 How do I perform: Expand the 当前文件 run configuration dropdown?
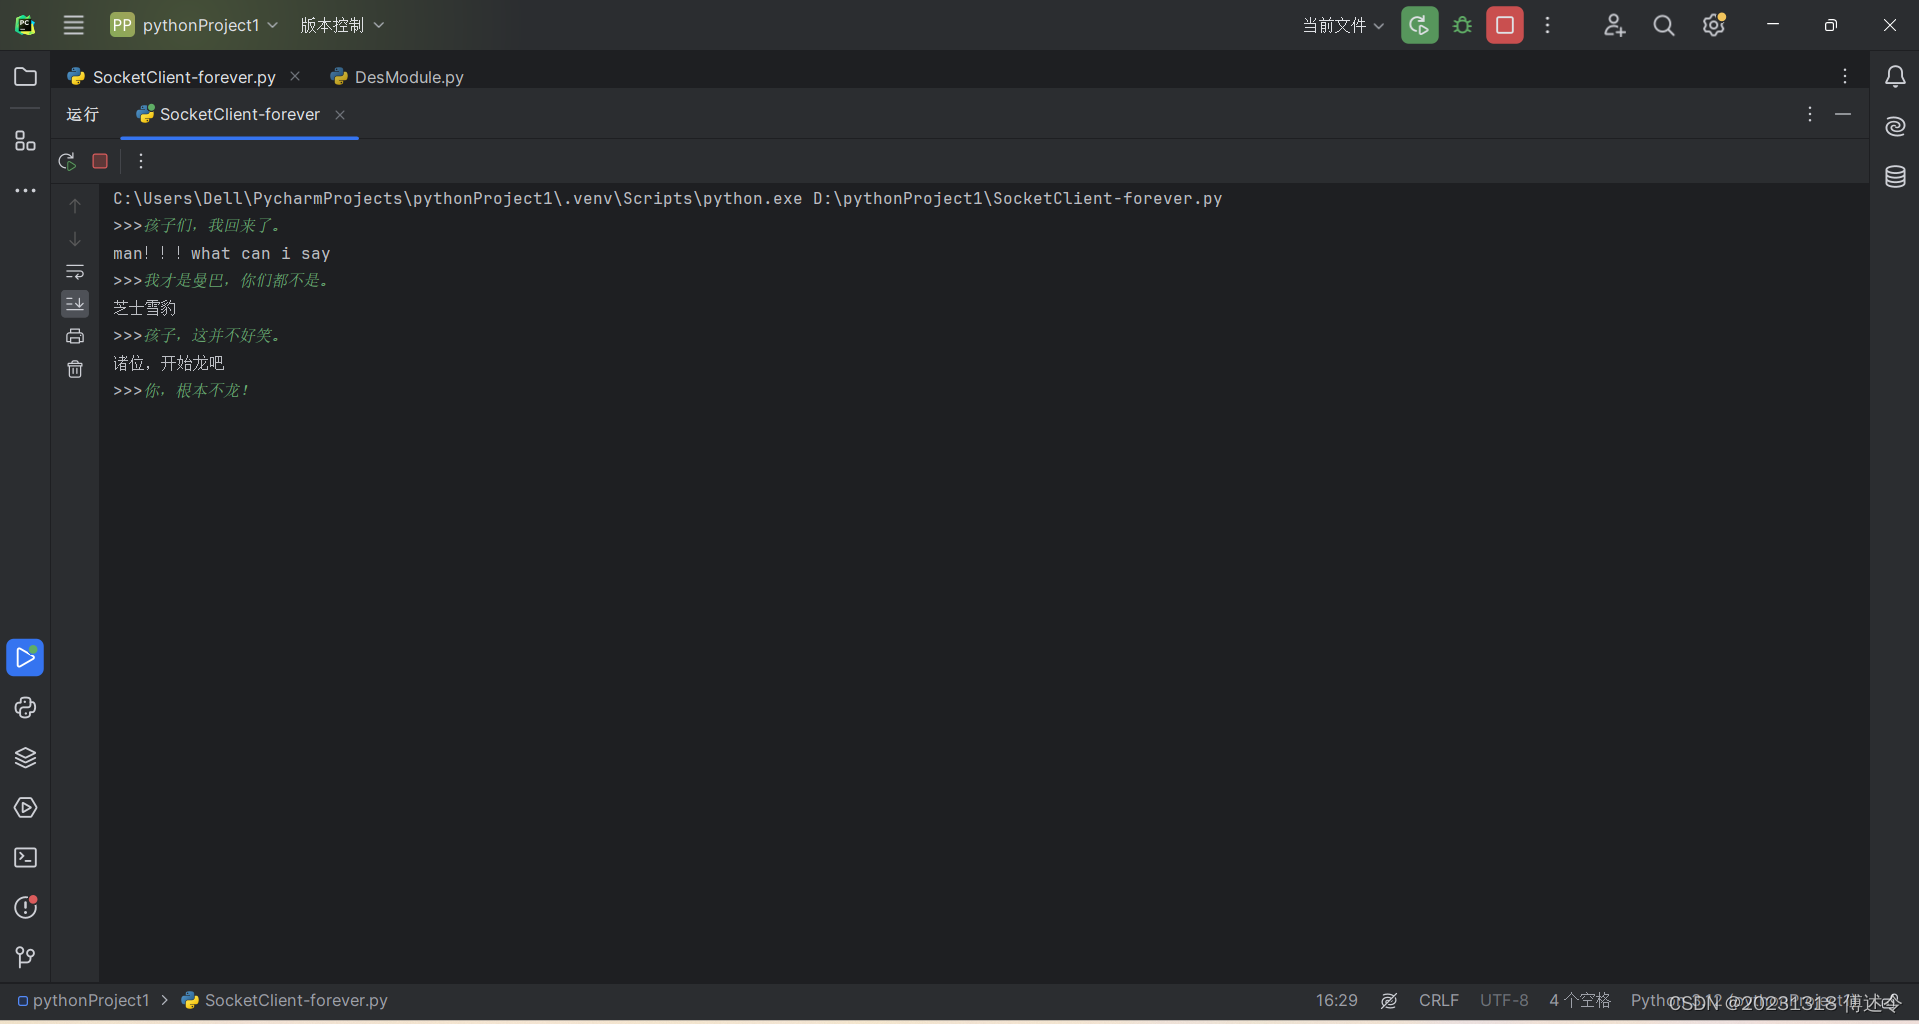coord(1343,25)
